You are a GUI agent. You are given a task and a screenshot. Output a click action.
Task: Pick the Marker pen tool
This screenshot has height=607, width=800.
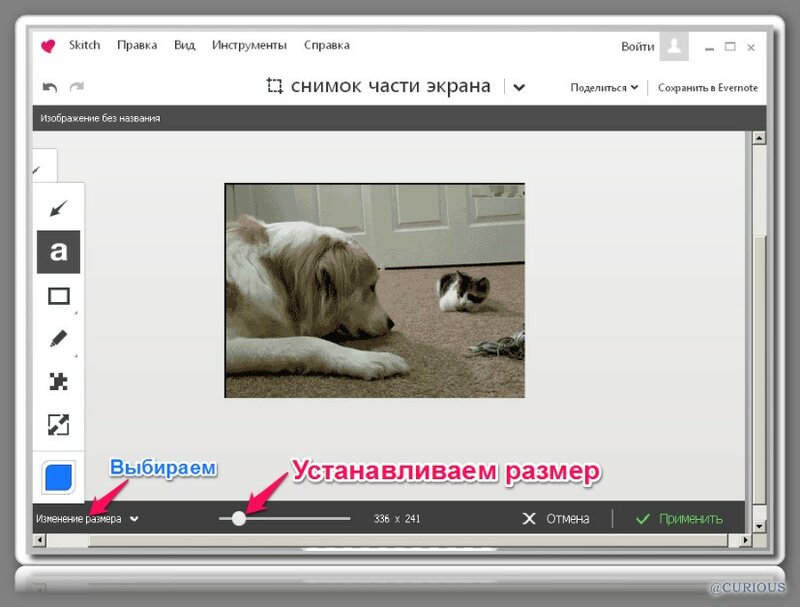click(x=58, y=339)
